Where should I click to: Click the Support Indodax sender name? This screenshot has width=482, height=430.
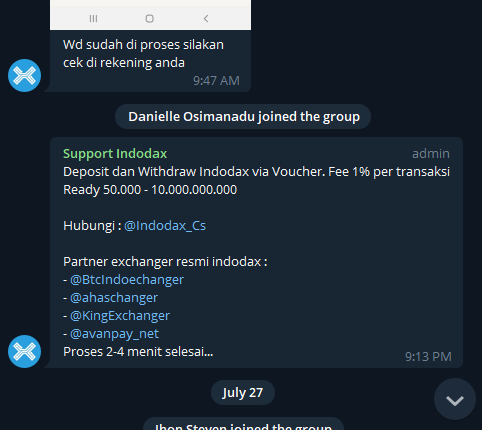point(115,154)
